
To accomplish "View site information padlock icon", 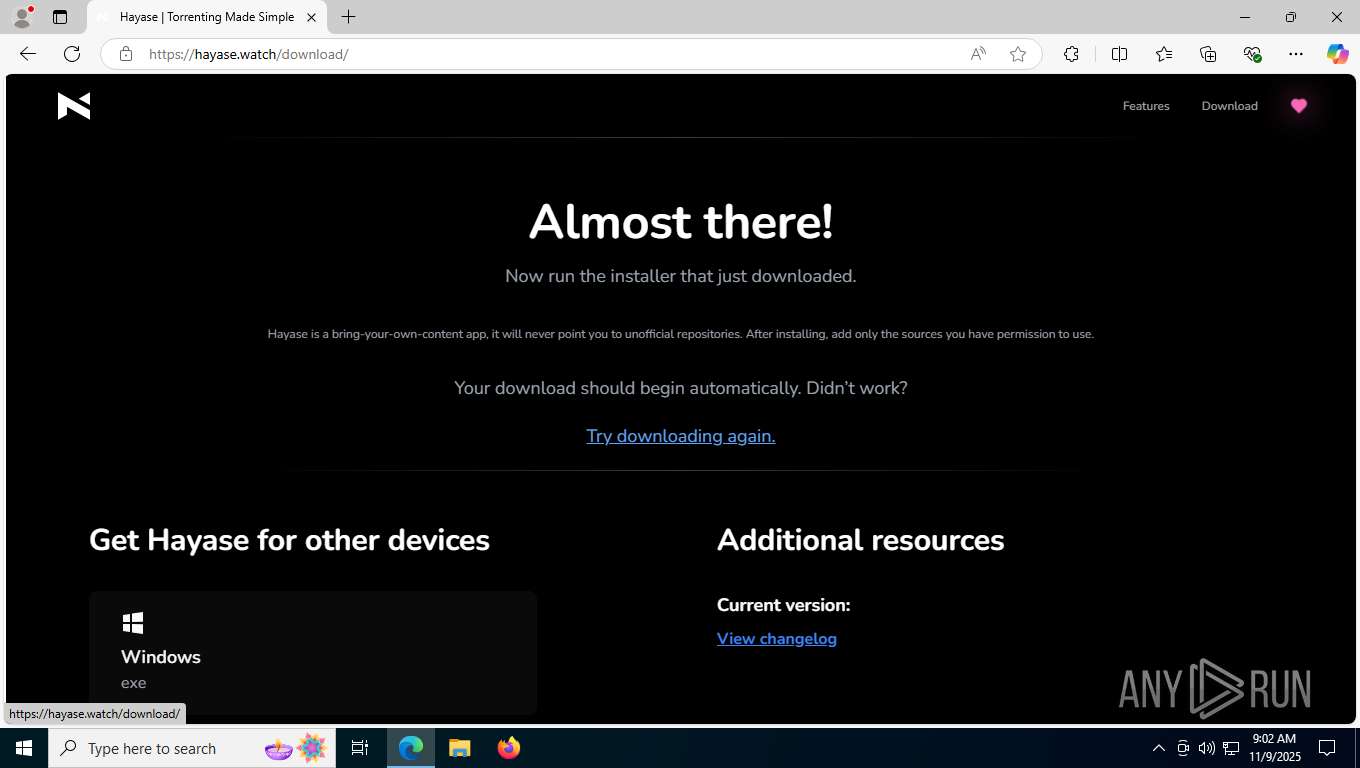I will click(x=126, y=54).
